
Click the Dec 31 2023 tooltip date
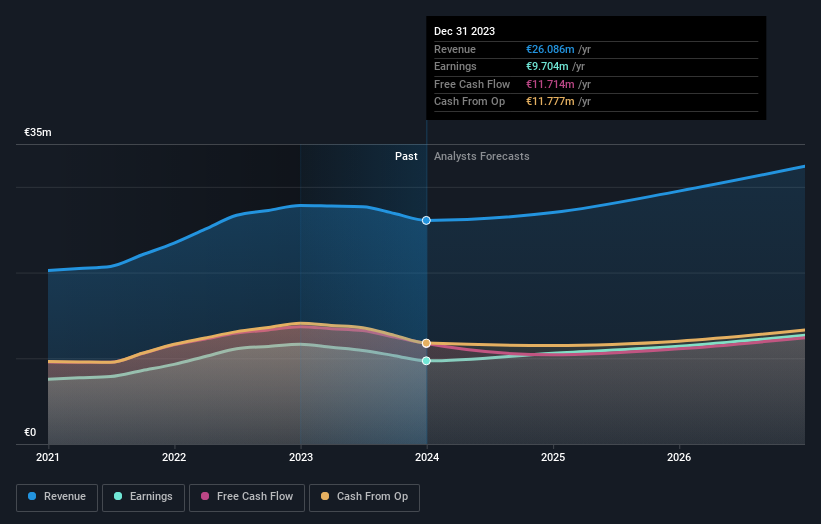pos(464,31)
